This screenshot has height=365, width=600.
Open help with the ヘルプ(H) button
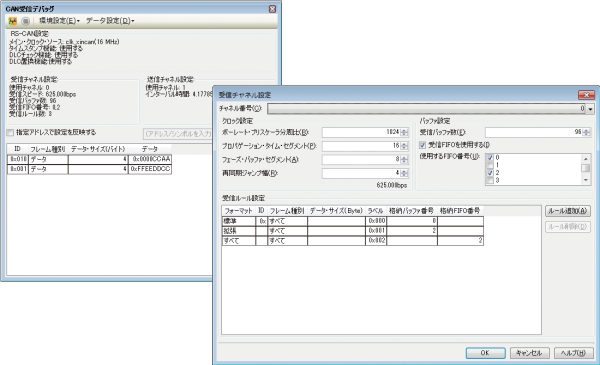click(x=574, y=353)
